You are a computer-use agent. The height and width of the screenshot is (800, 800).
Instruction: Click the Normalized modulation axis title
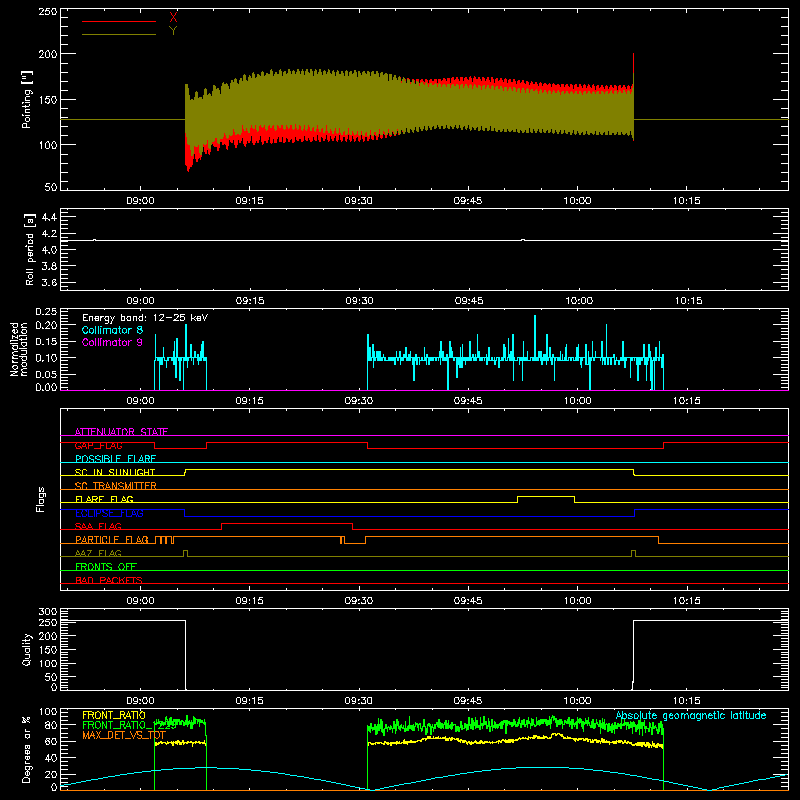click(x=19, y=349)
